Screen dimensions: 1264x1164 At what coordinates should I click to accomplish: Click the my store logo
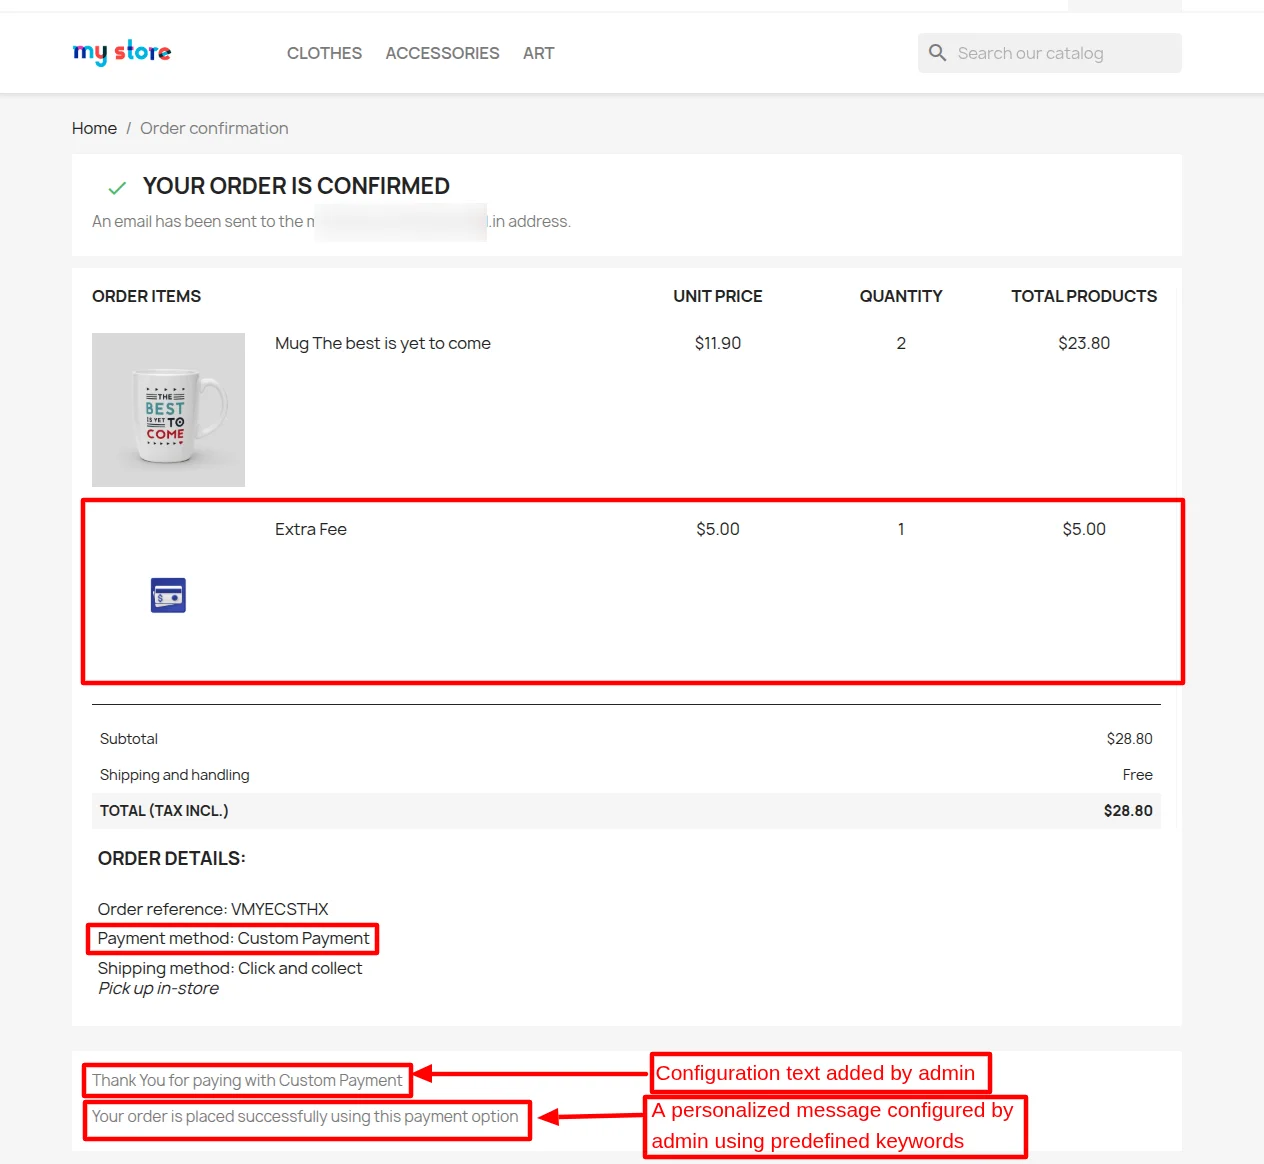(x=122, y=52)
